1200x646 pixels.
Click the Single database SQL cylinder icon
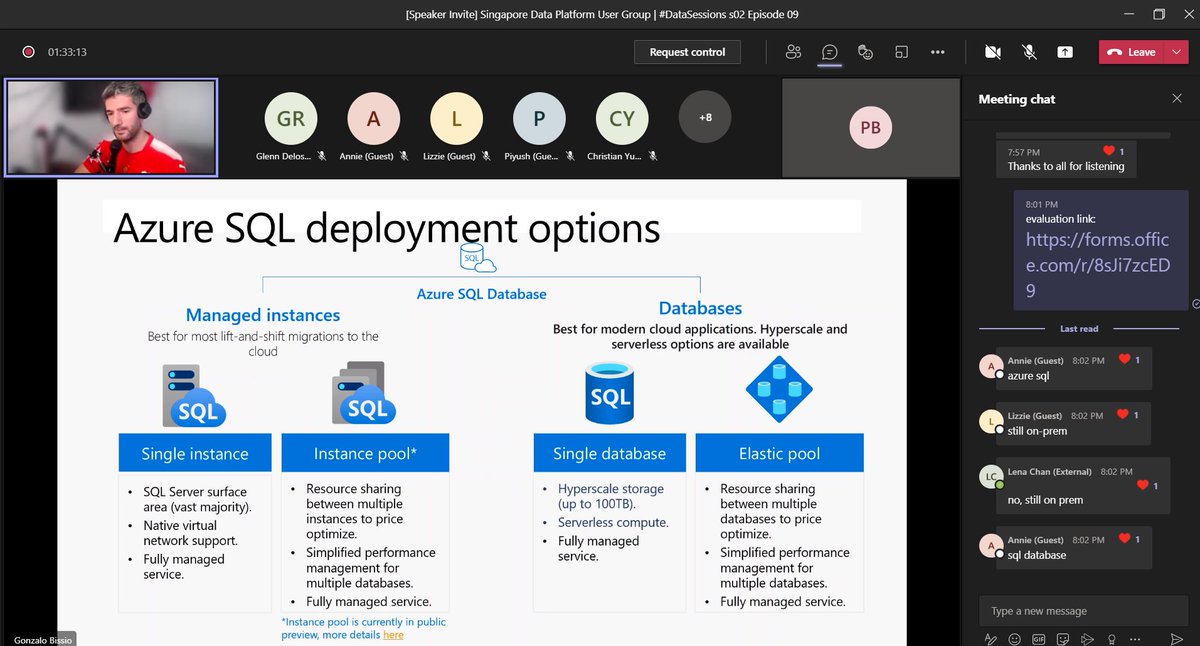tap(610, 392)
